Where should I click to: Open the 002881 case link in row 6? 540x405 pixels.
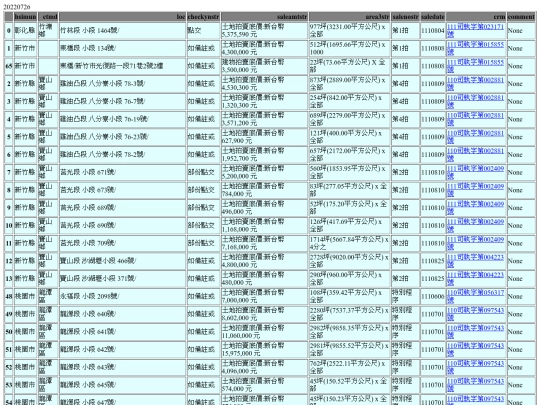(475, 155)
